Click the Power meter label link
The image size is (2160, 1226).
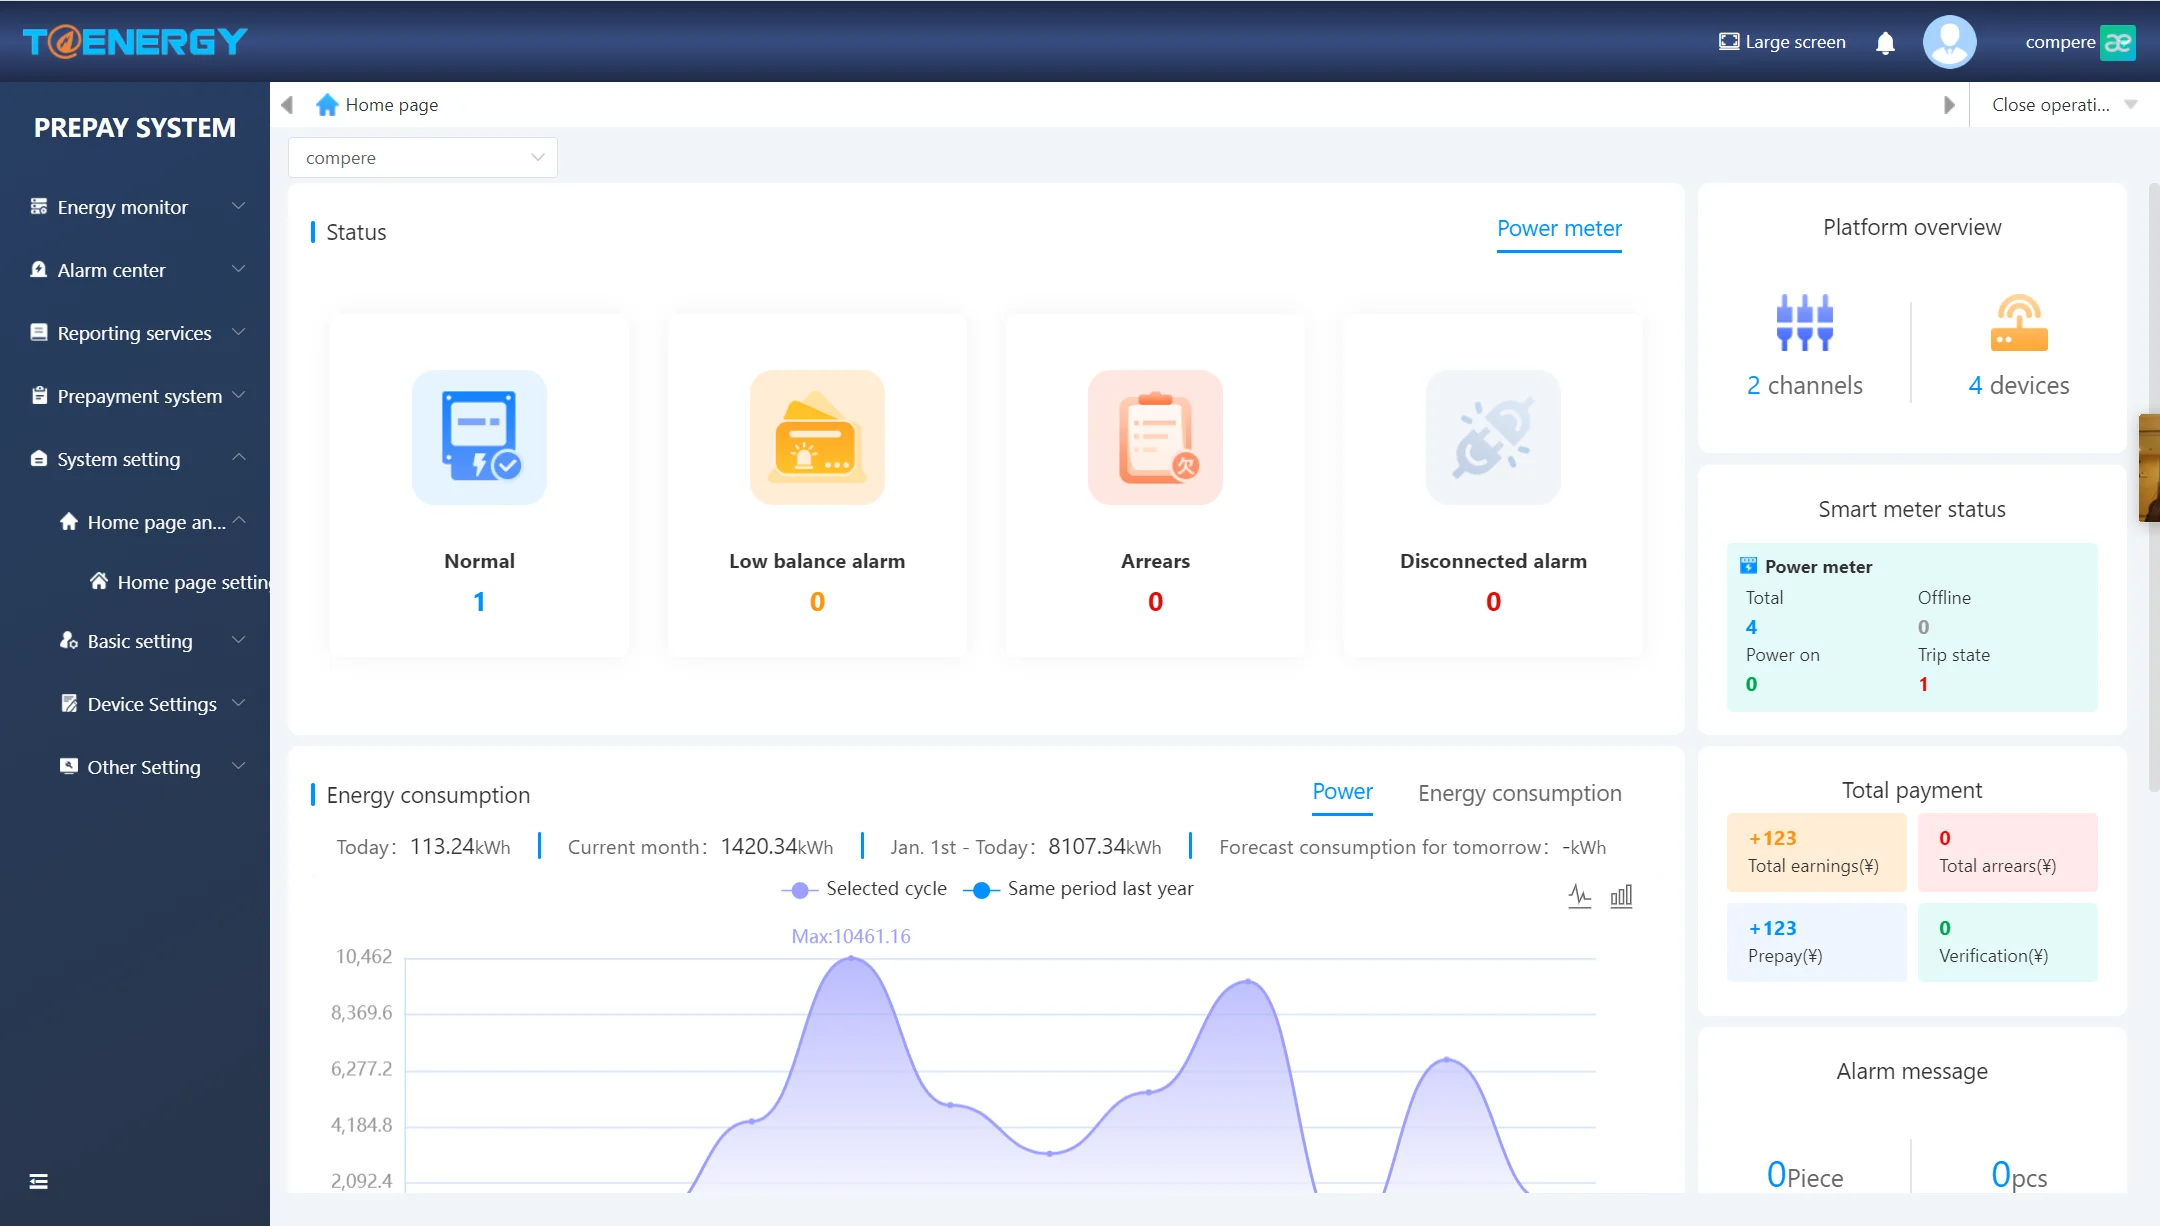1559,227
